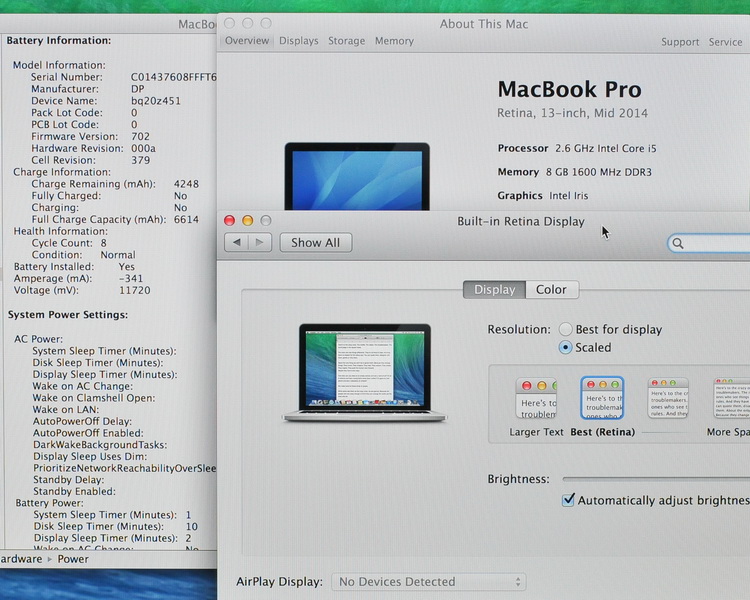Click Support link in About This Mac
Image resolution: width=750 pixels, height=600 pixels.
[680, 42]
